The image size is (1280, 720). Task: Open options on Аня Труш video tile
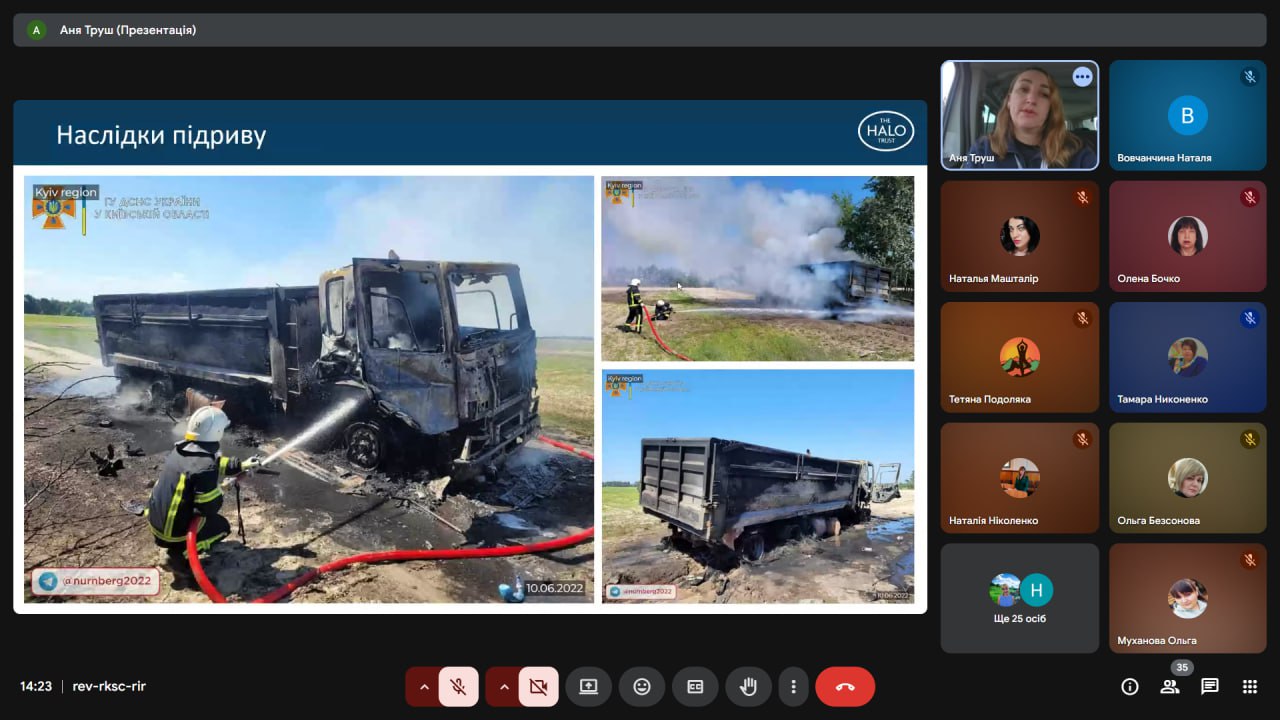[1082, 77]
